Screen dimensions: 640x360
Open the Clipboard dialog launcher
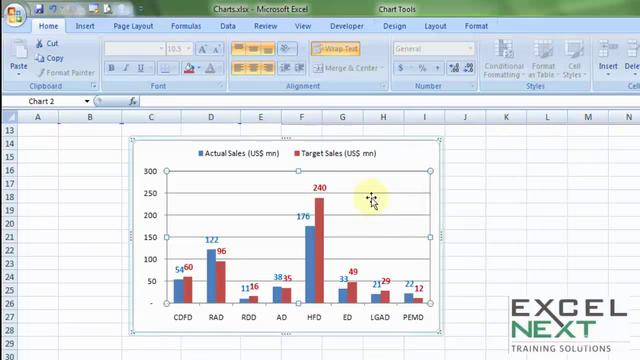tap(93, 86)
